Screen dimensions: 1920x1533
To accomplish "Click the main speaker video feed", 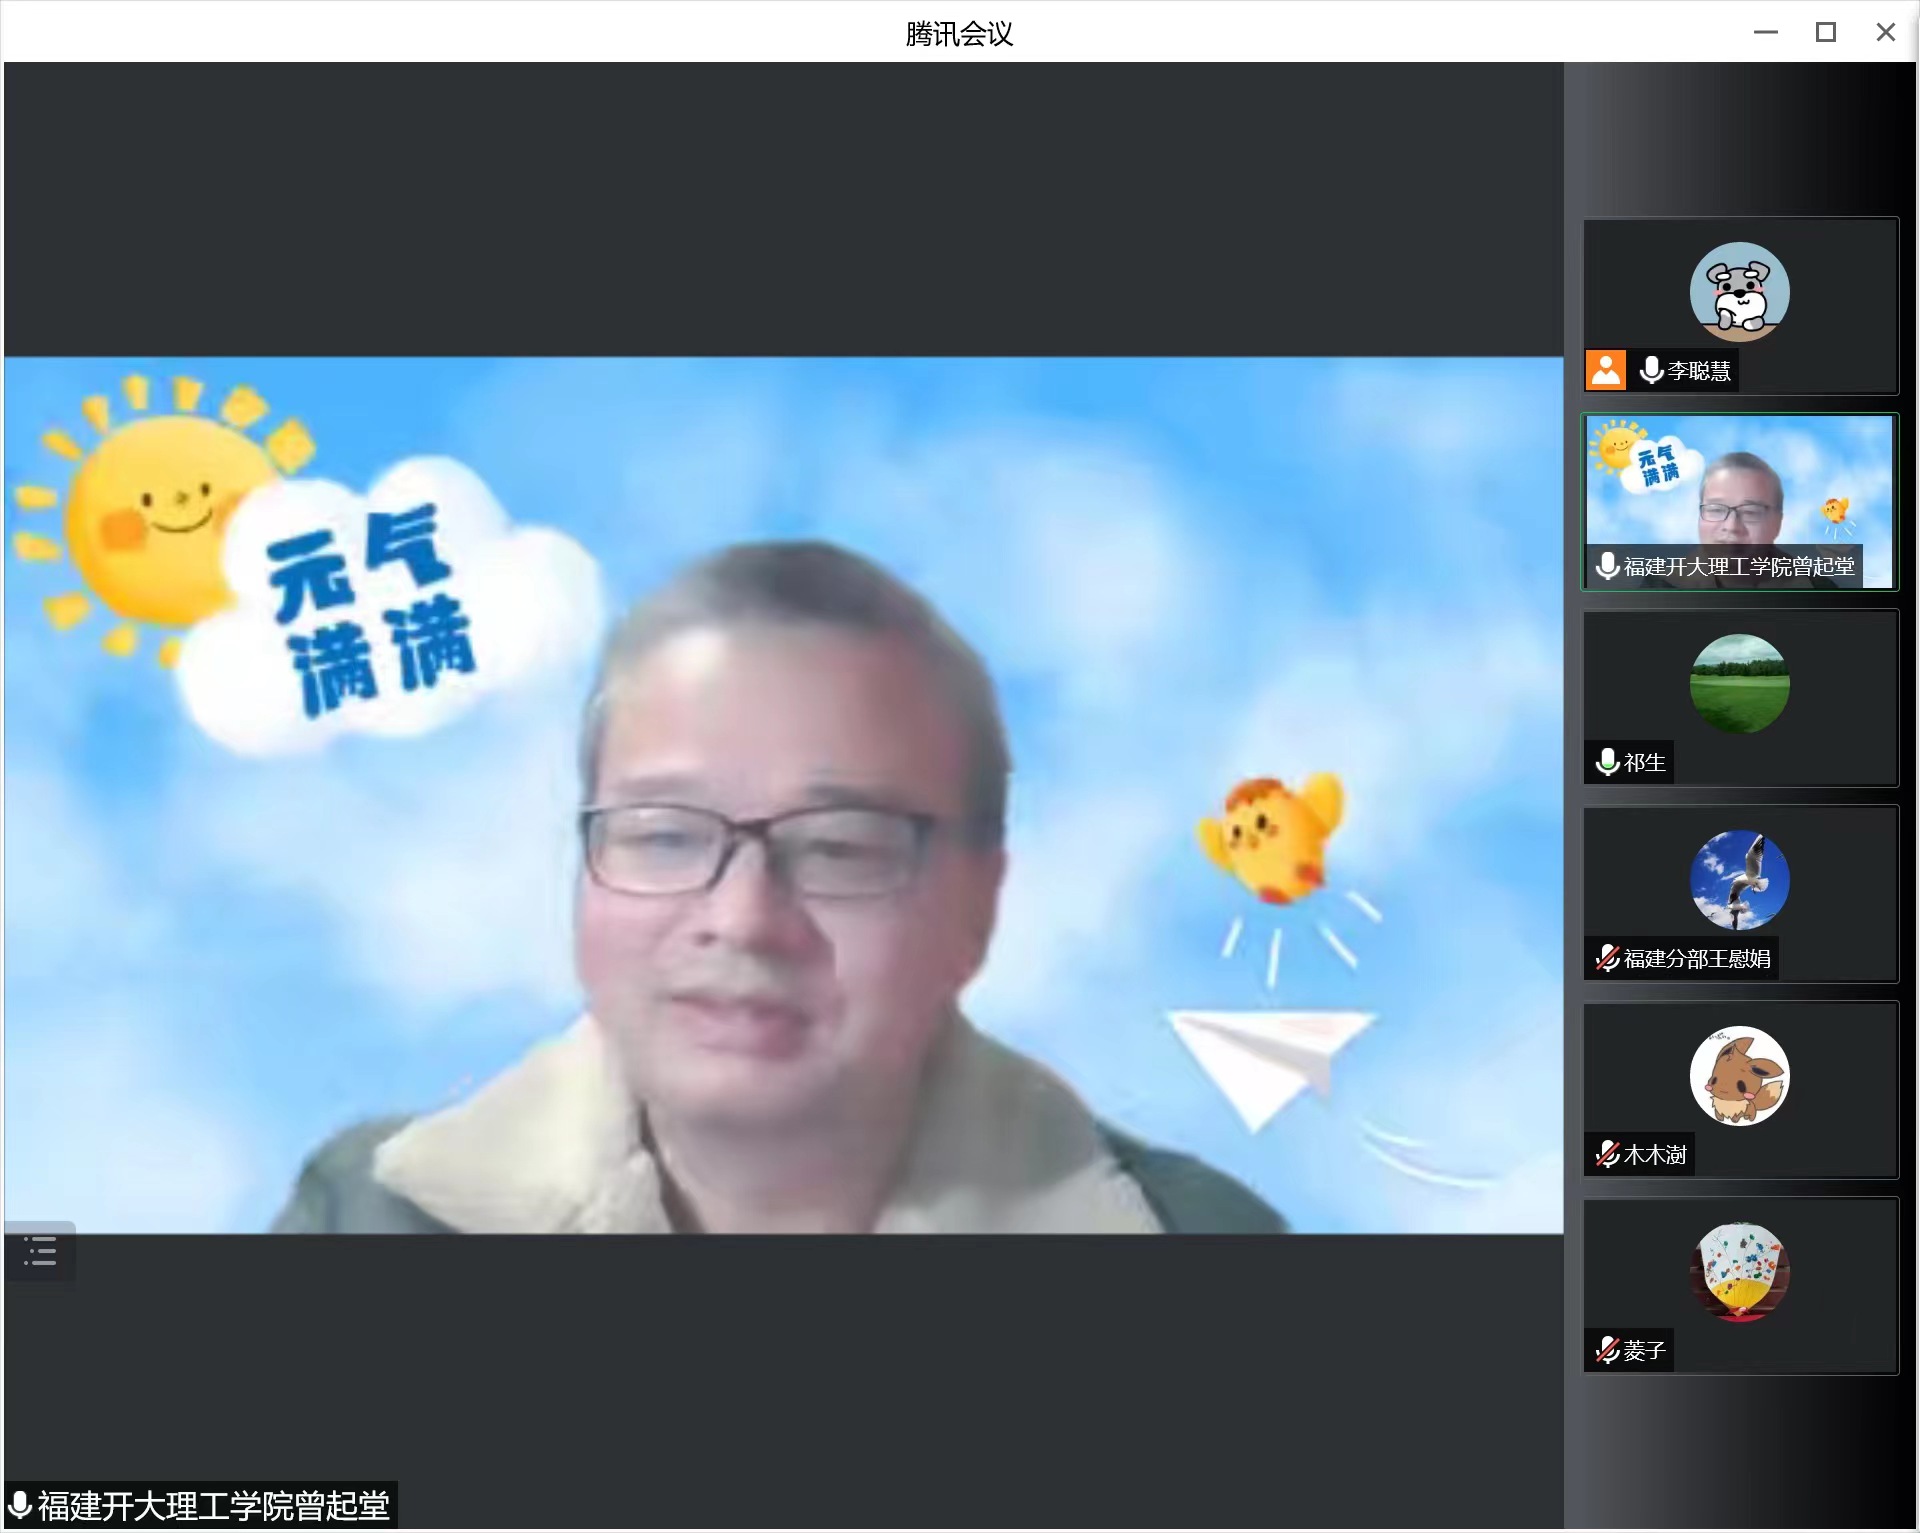I will tap(783, 795).
